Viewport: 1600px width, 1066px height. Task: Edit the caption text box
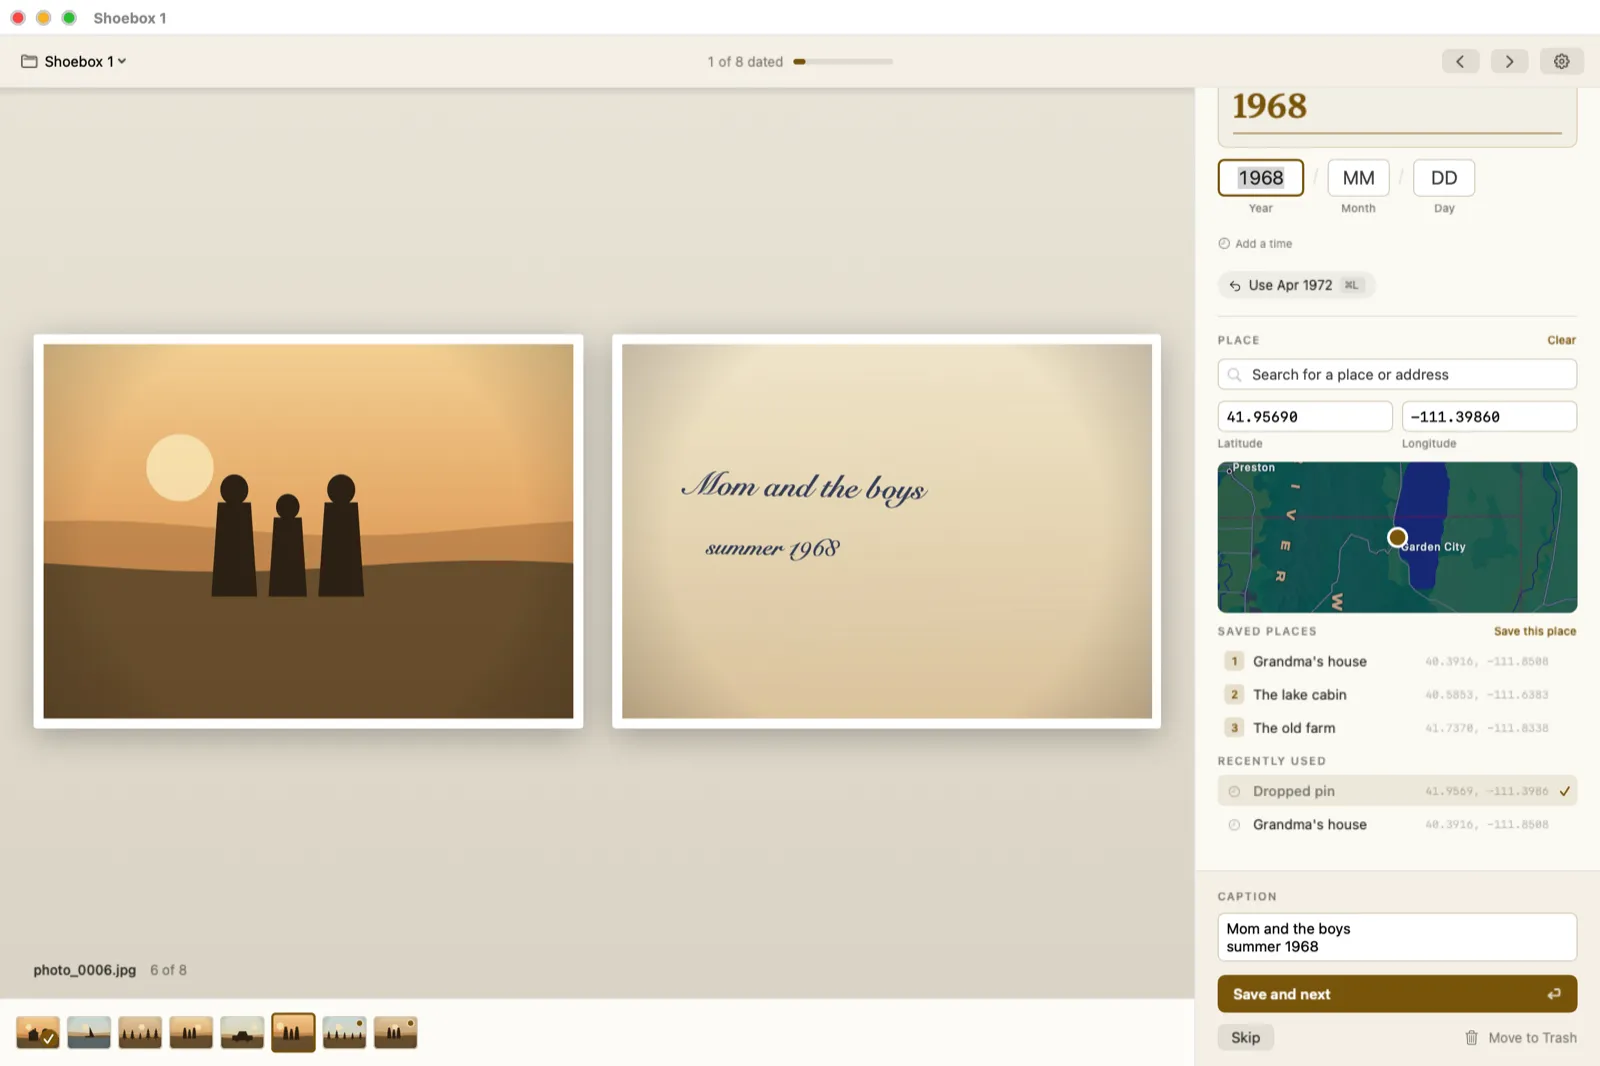click(1397, 938)
